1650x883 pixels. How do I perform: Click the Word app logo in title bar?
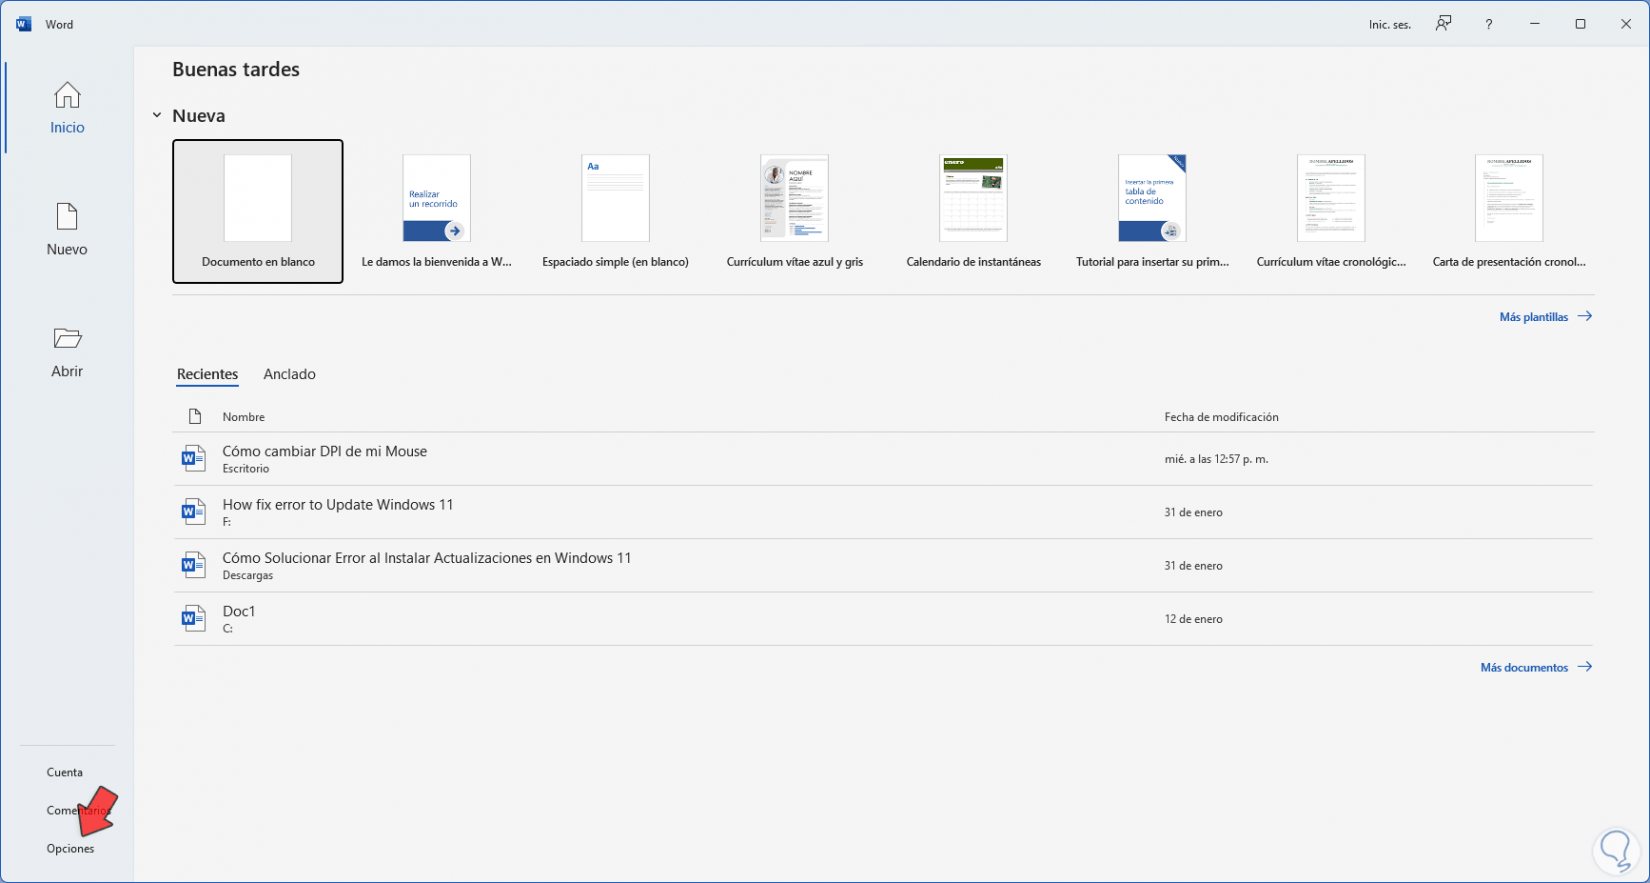[x=23, y=24]
